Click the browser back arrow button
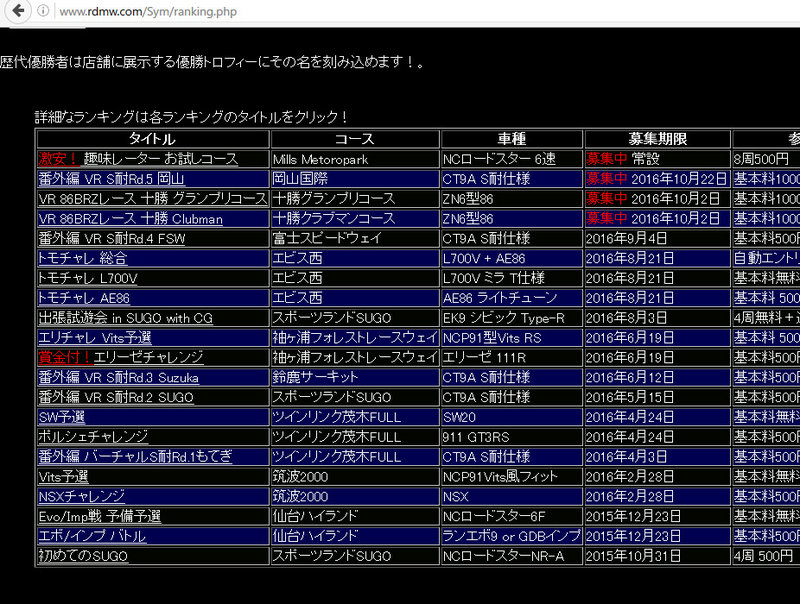The width and height of the screenshot is (800, 604). click(17, 11)
